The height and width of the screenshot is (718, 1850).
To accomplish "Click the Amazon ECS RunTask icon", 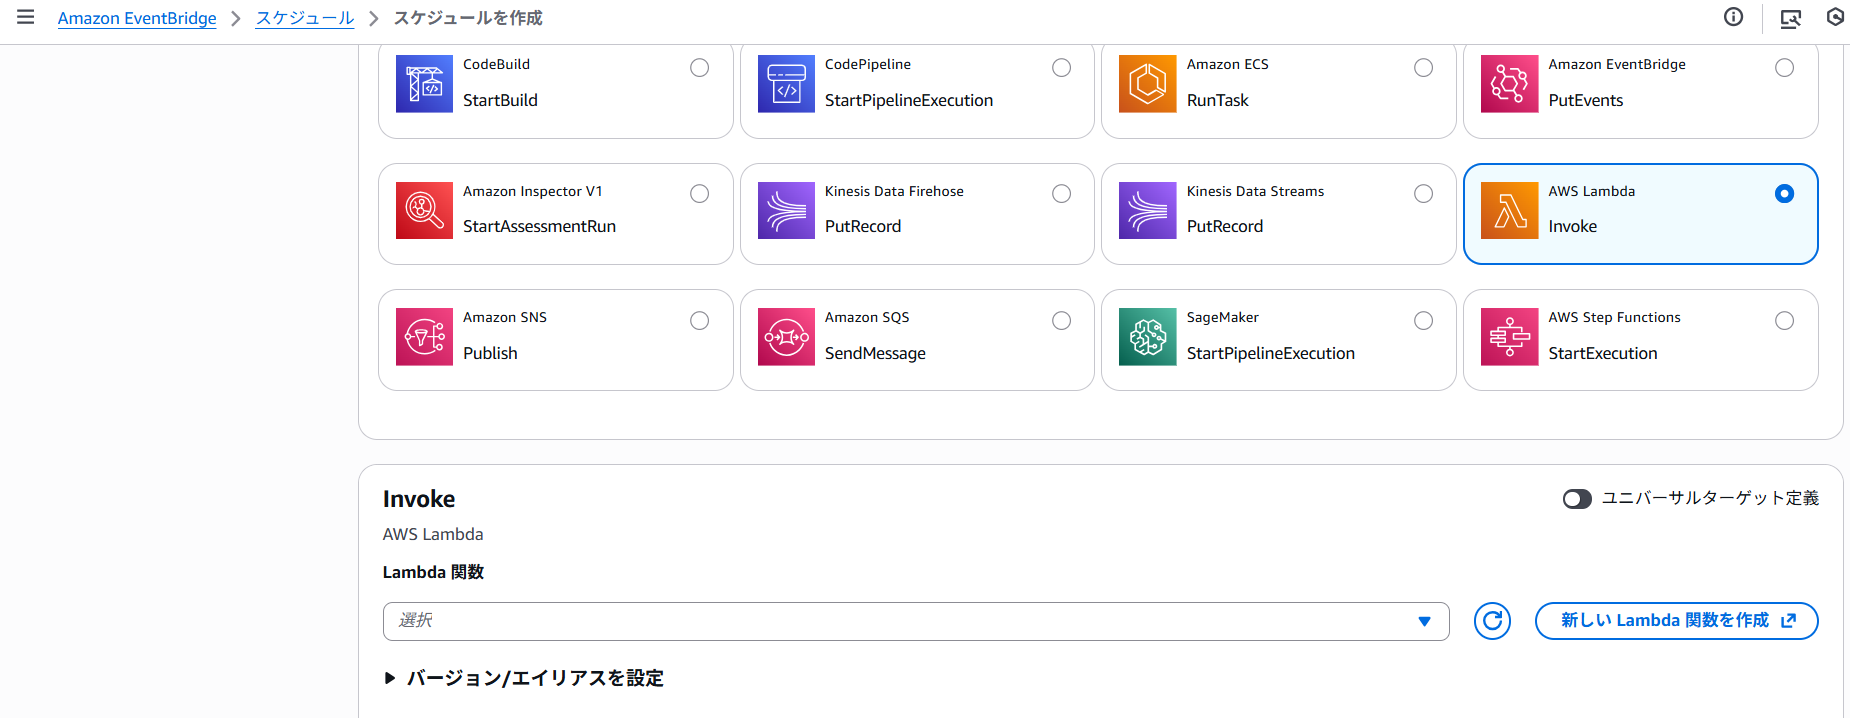I will pos(1147,84).
